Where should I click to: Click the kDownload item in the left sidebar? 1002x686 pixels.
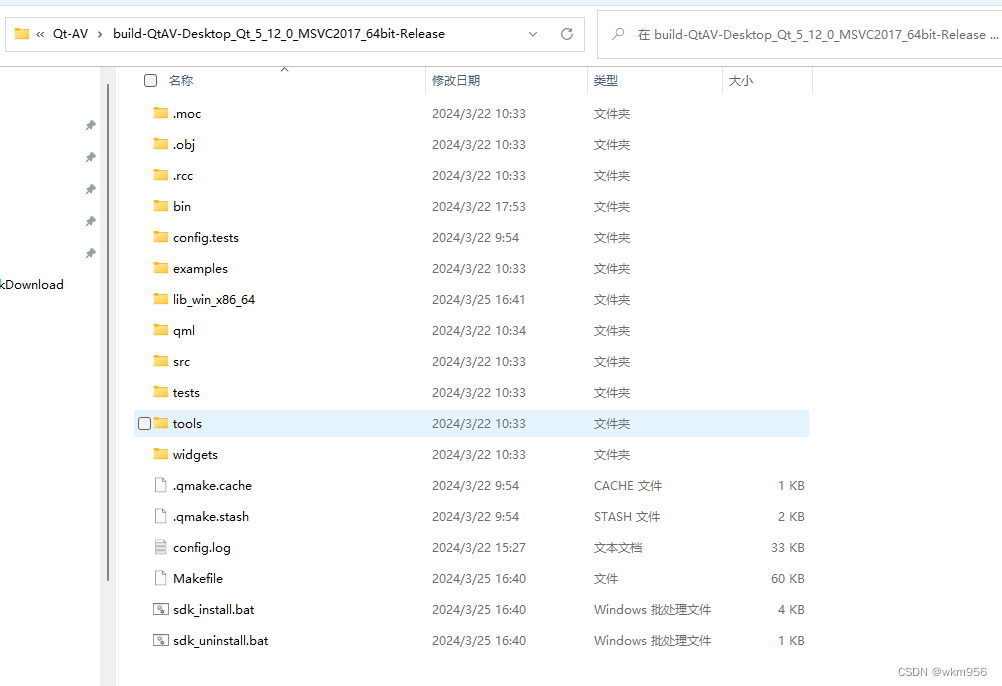pos(31,284)
